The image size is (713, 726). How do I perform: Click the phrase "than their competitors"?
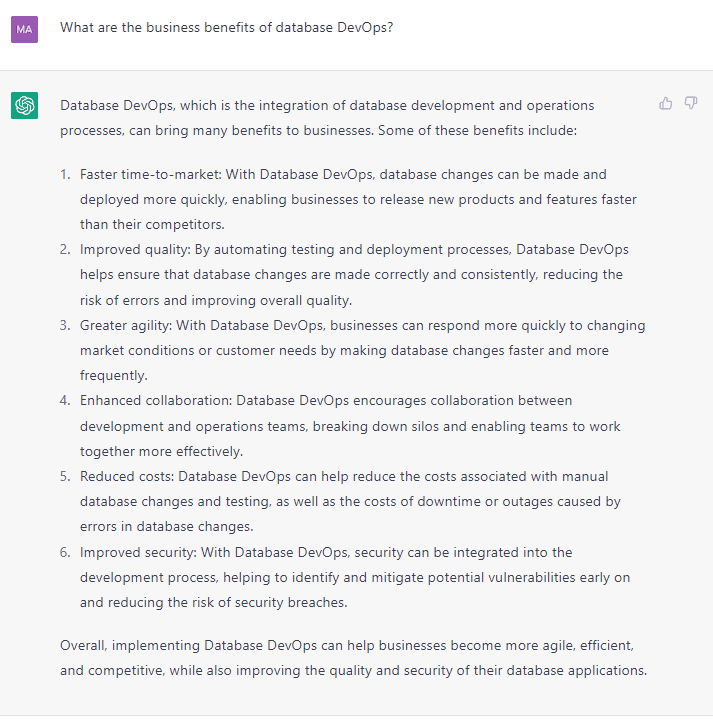tap(152, 224)
